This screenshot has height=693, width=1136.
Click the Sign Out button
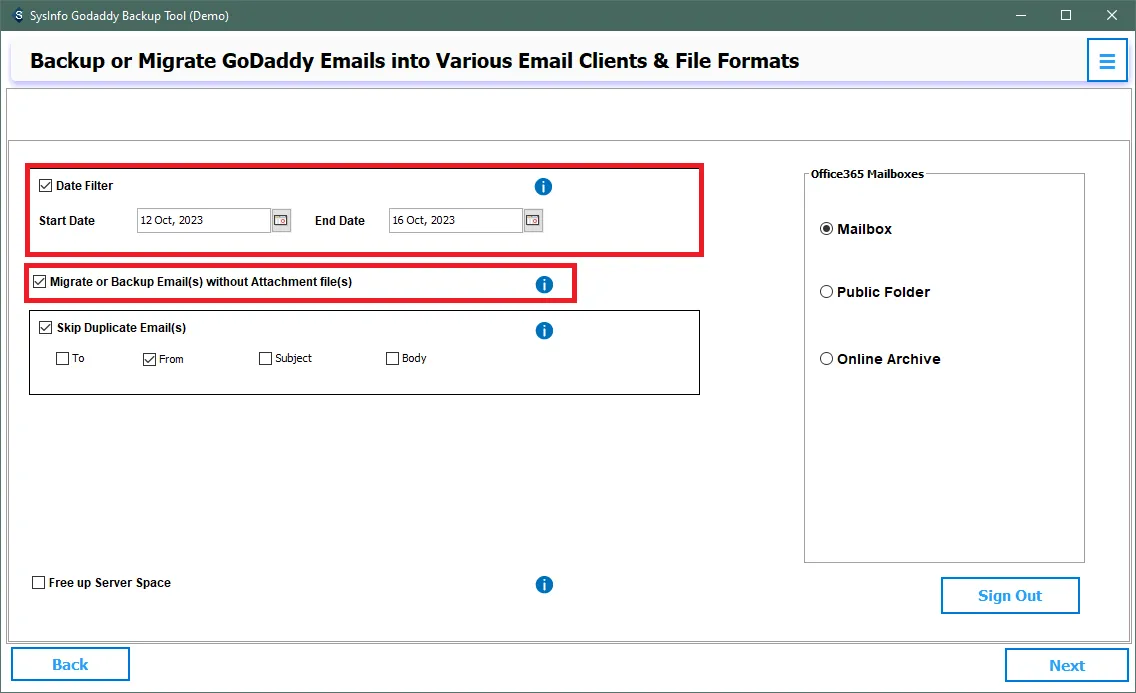[x=1010, y=595]
